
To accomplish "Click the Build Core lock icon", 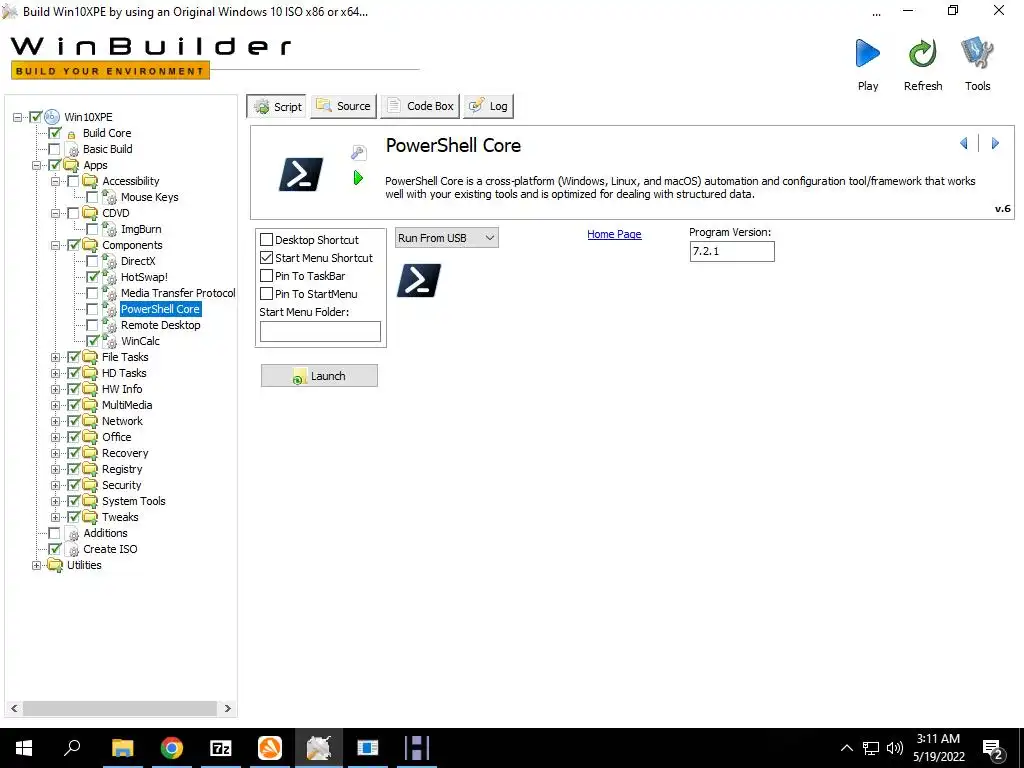I will (x=71, y=134).
